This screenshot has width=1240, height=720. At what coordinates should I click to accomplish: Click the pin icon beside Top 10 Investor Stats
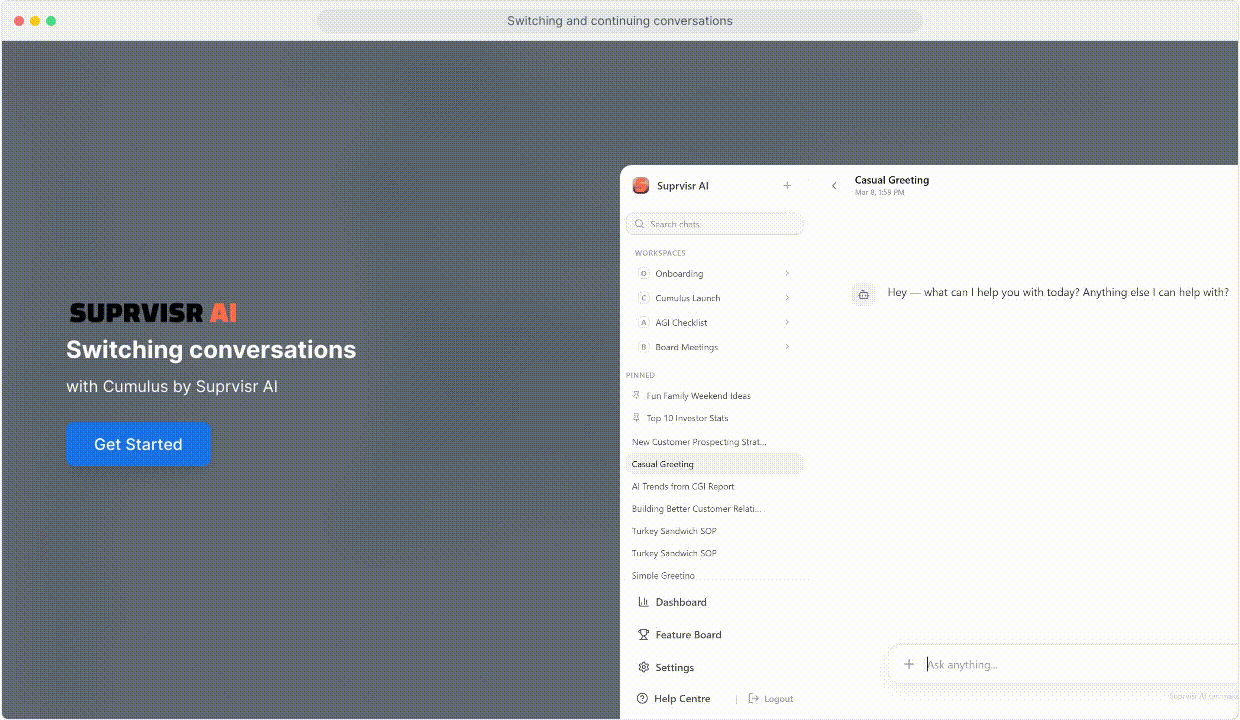tap(637, 418)
